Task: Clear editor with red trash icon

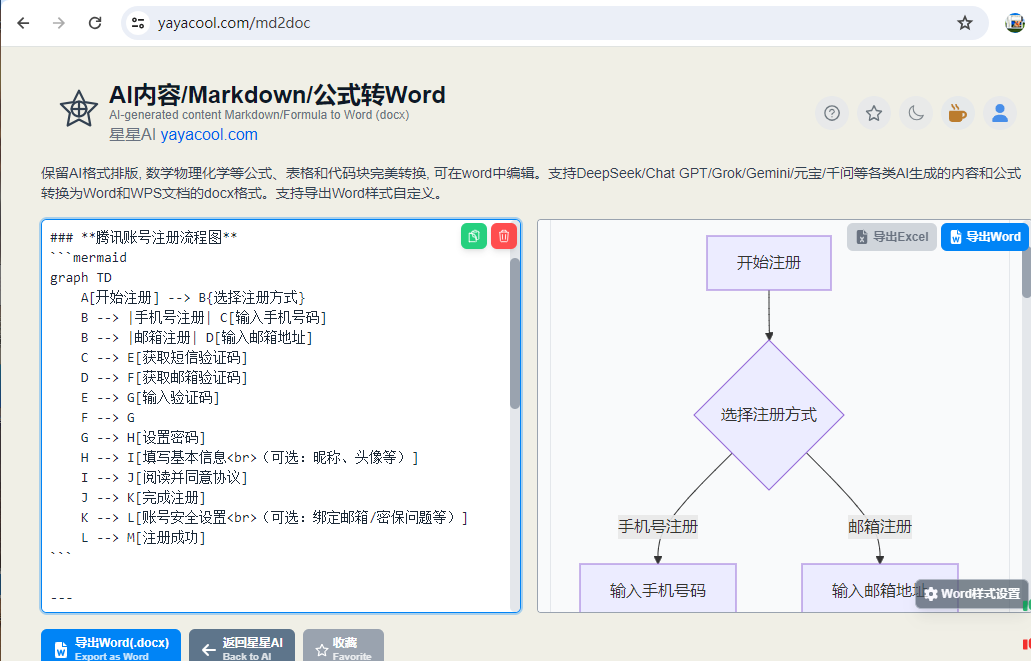Action: [x=504, y=236]
